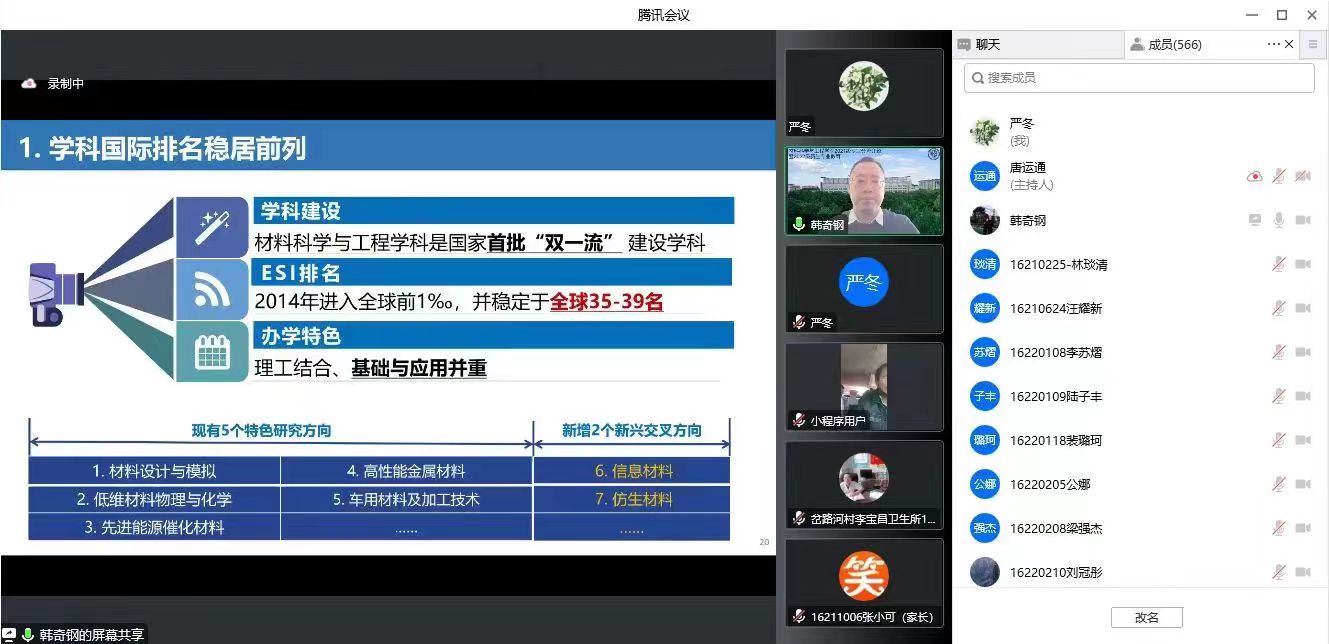
Task: Close the members panel tab
Action: tap(1289, 44)
